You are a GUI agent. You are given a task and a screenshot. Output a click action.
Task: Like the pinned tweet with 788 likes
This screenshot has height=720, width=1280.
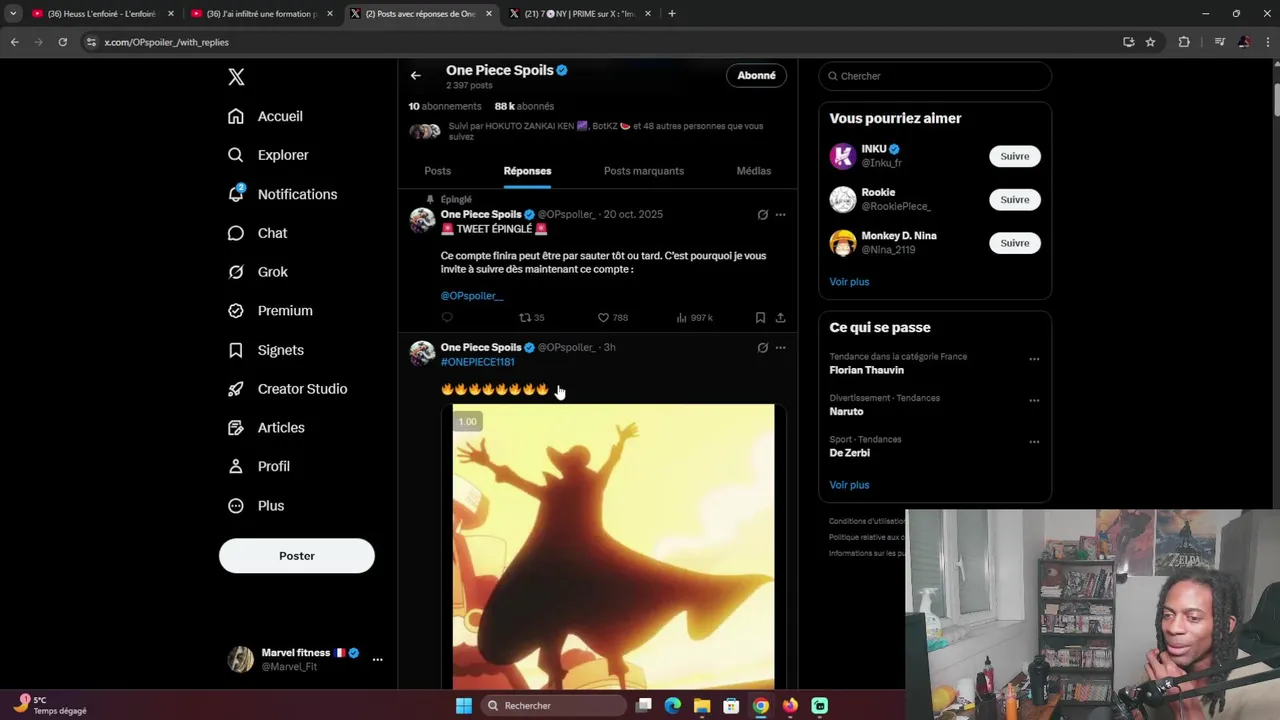coord(613,317)
